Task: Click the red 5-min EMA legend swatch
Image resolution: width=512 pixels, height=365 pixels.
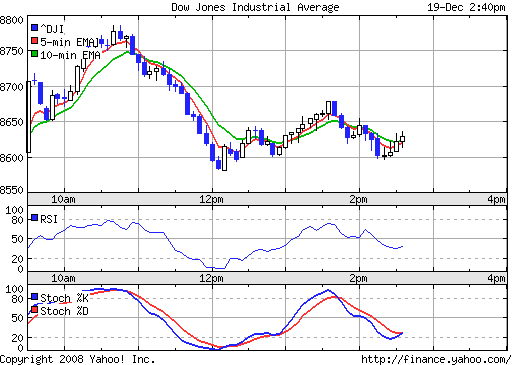Action: (34, 41)
